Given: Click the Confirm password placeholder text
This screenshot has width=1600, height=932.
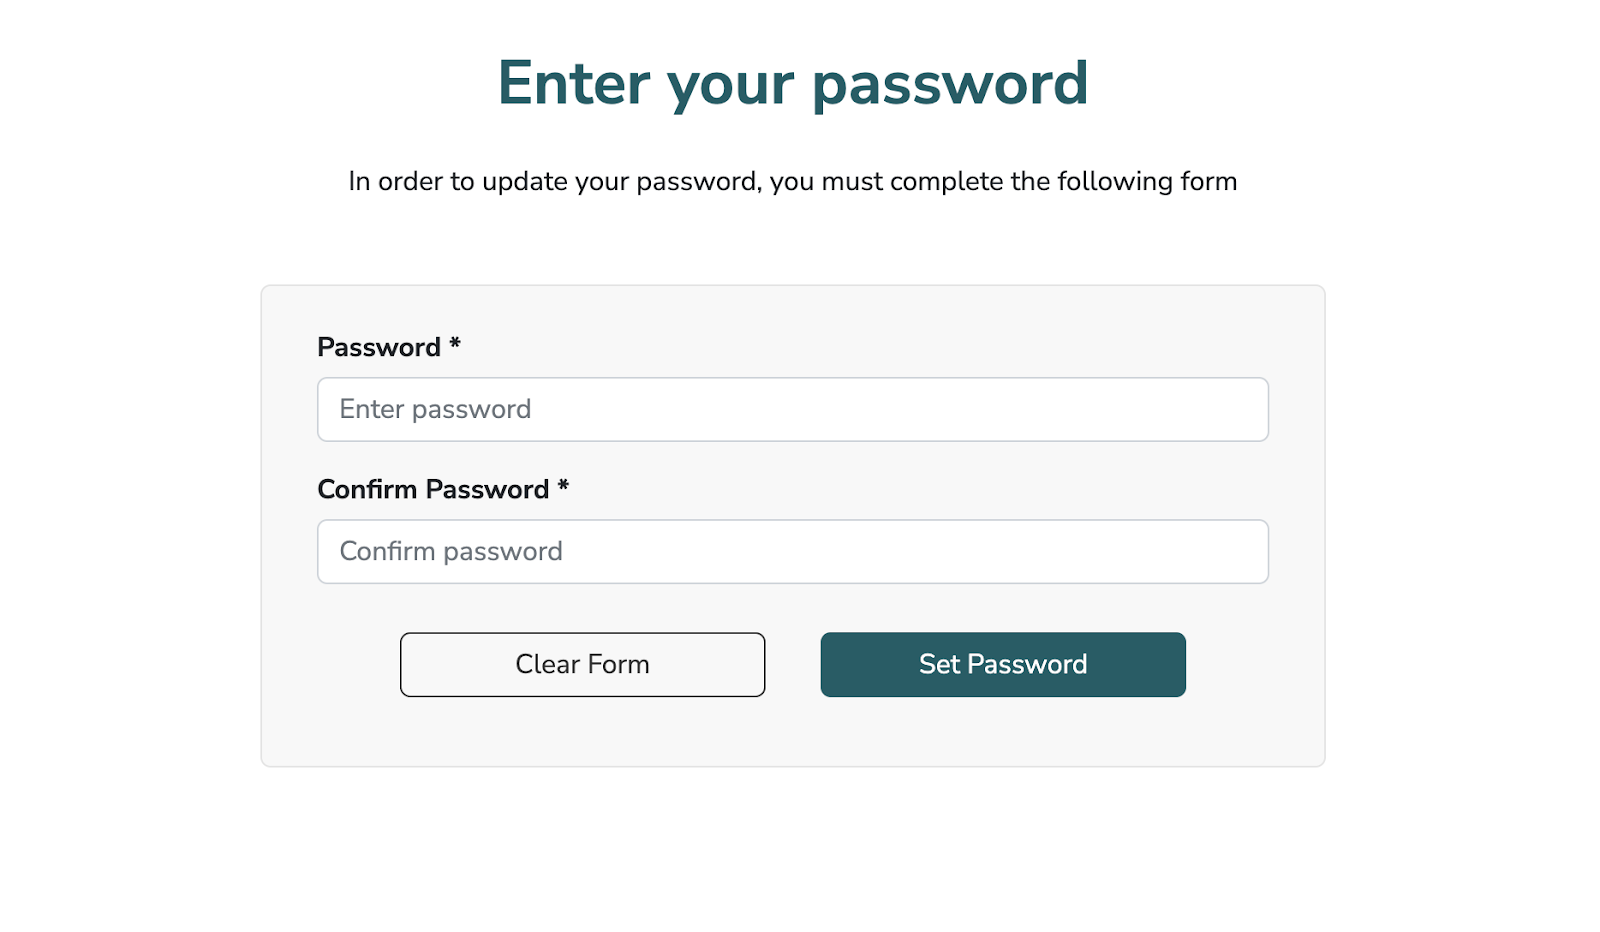Looking at the screenshot, I should [x=451, y=551].
